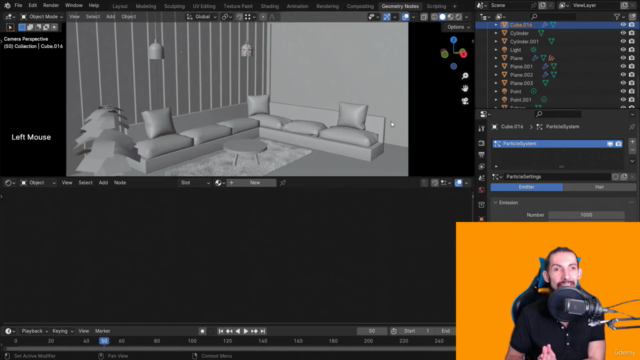Open the Global transform orientation dropdown
Screen dimensions: 640x360
[202, 17]
